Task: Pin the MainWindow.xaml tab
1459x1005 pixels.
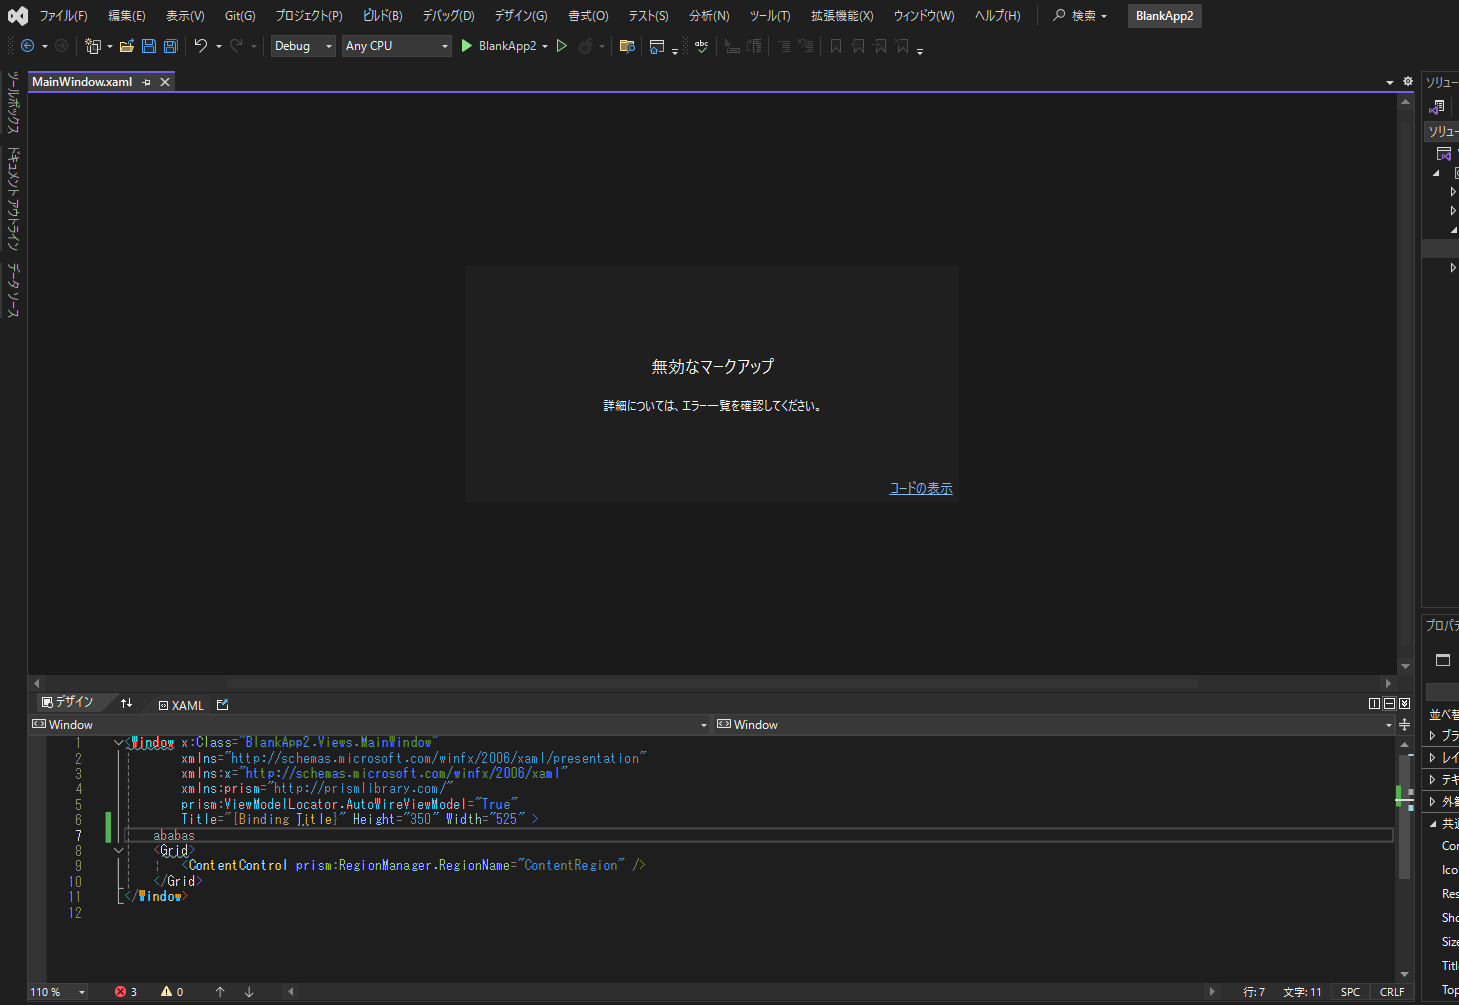Action: coord(147,81)
